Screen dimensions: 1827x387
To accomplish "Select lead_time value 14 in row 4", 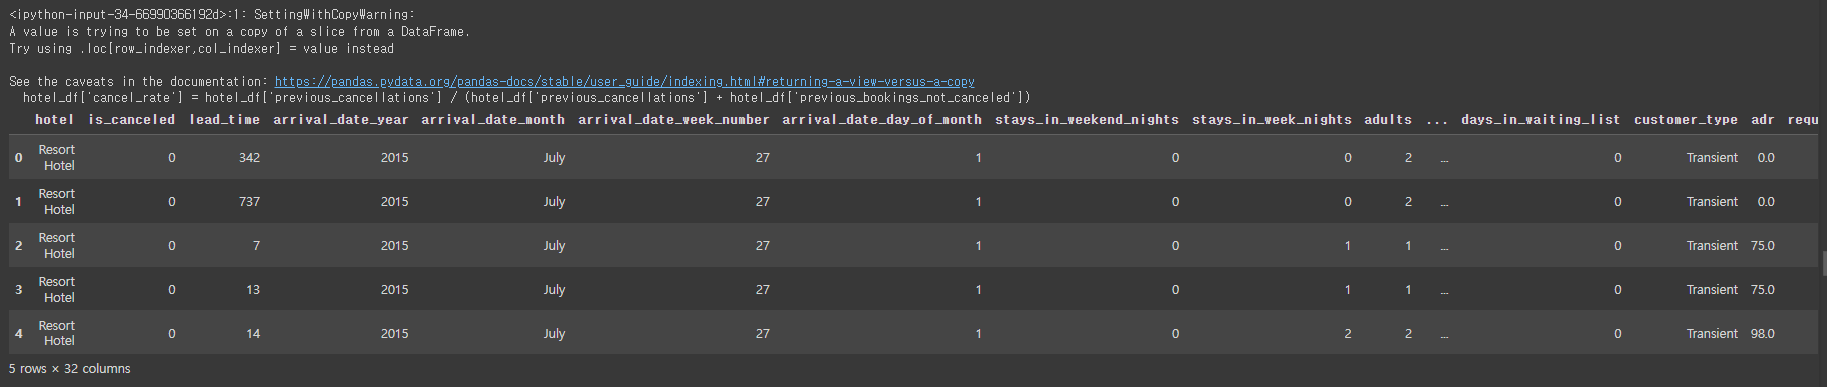I will pos(253,333).
